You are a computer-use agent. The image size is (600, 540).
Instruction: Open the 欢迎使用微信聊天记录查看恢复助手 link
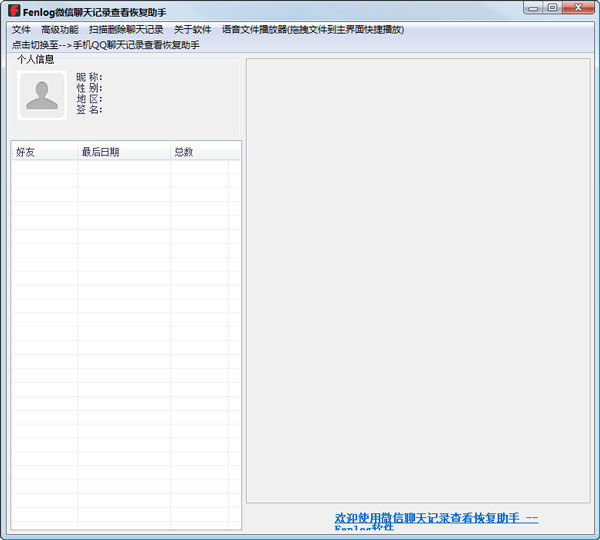pos(436,521)
